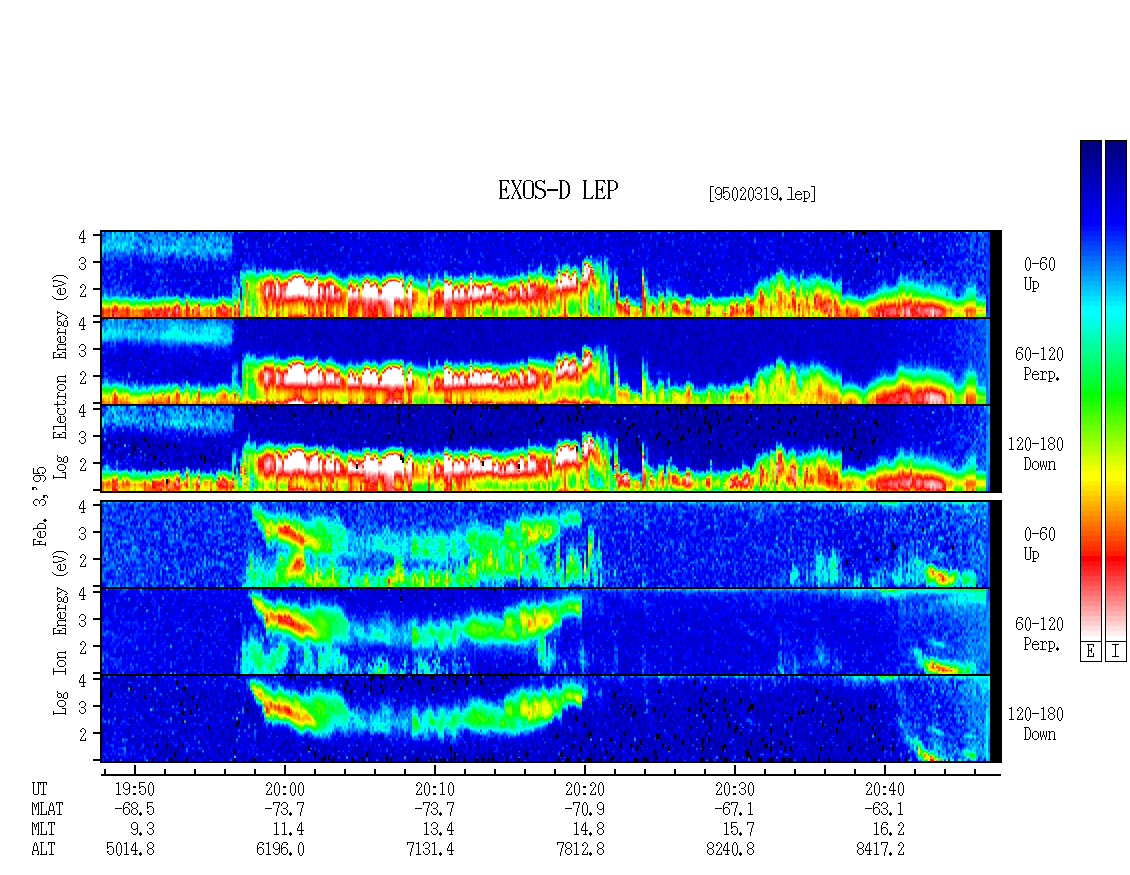Click the MLT value 11.4
Screen dimensions: 1130x875
(288, 830)
